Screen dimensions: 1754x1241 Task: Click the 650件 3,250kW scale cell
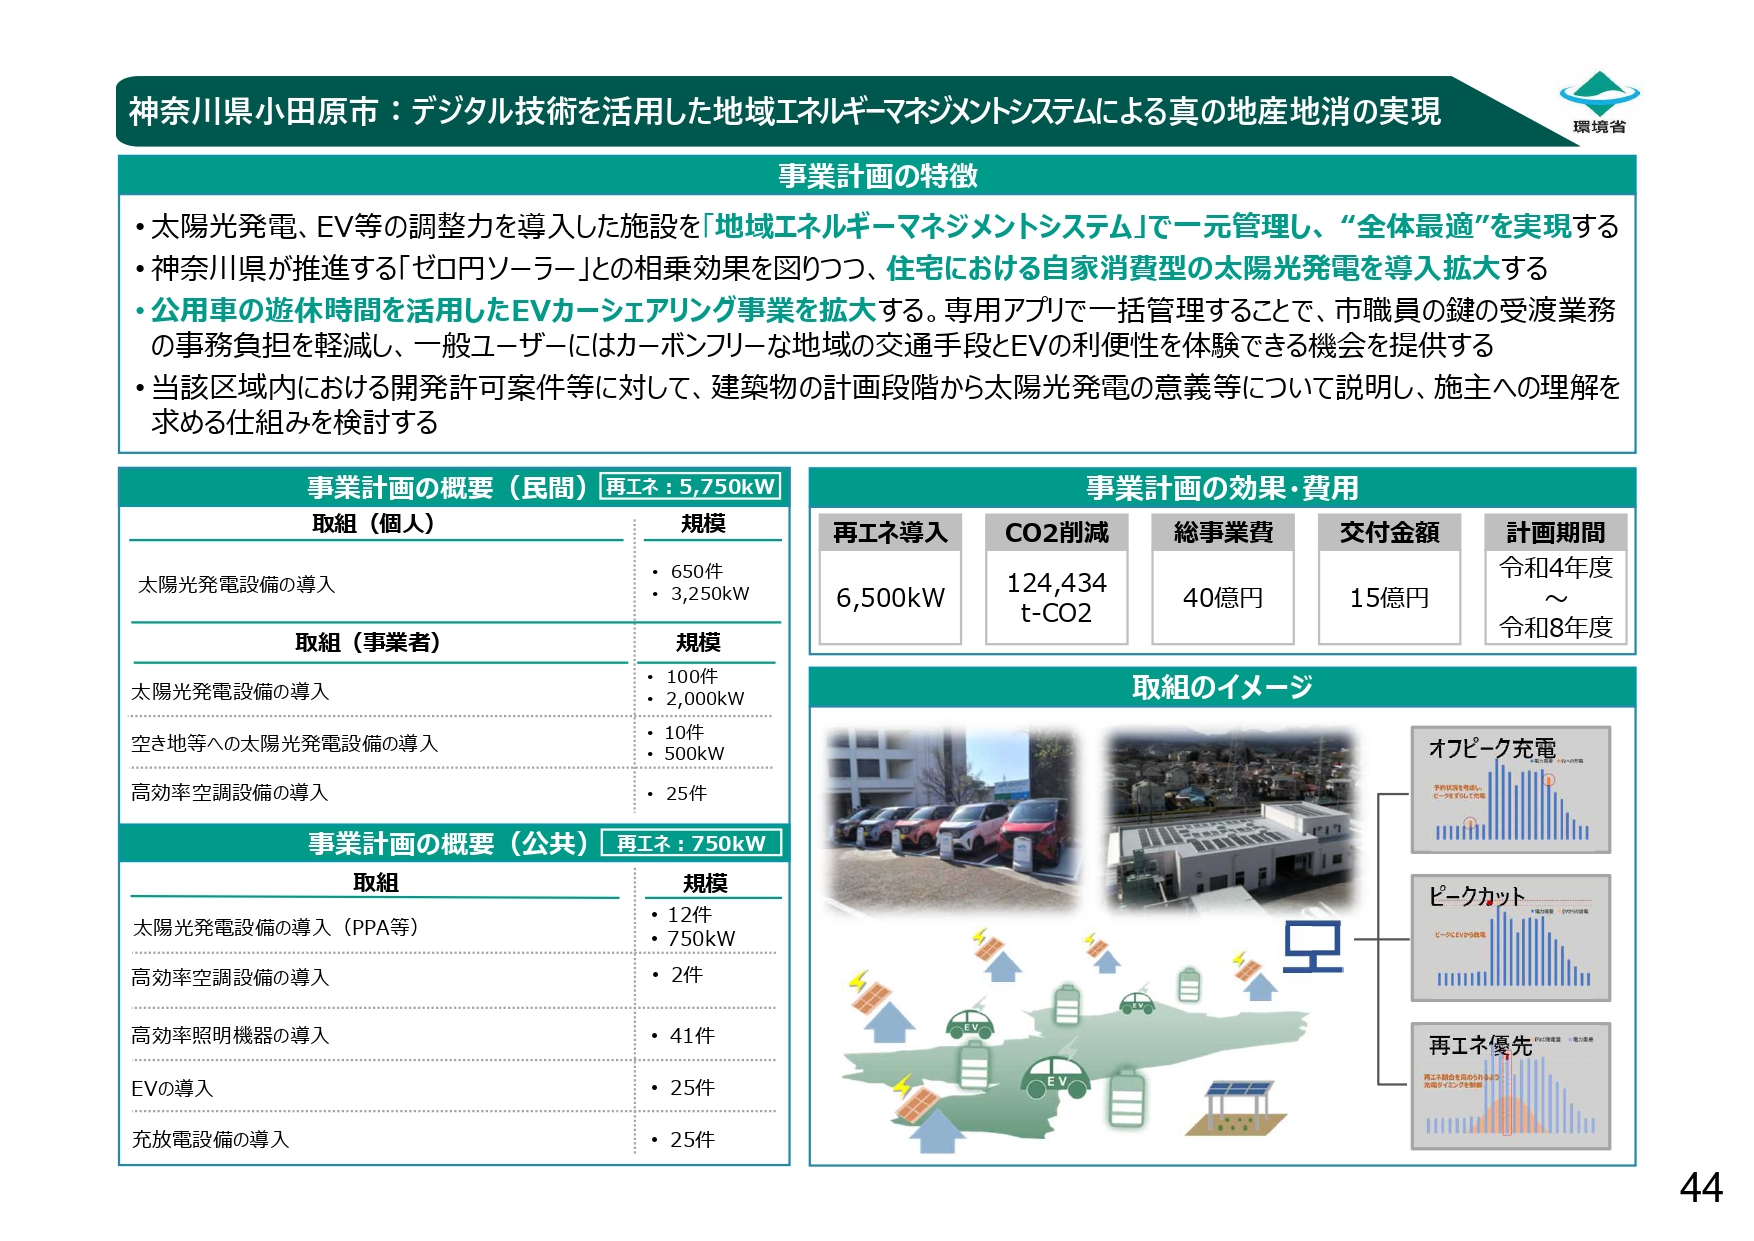click(x=707, y=582)
